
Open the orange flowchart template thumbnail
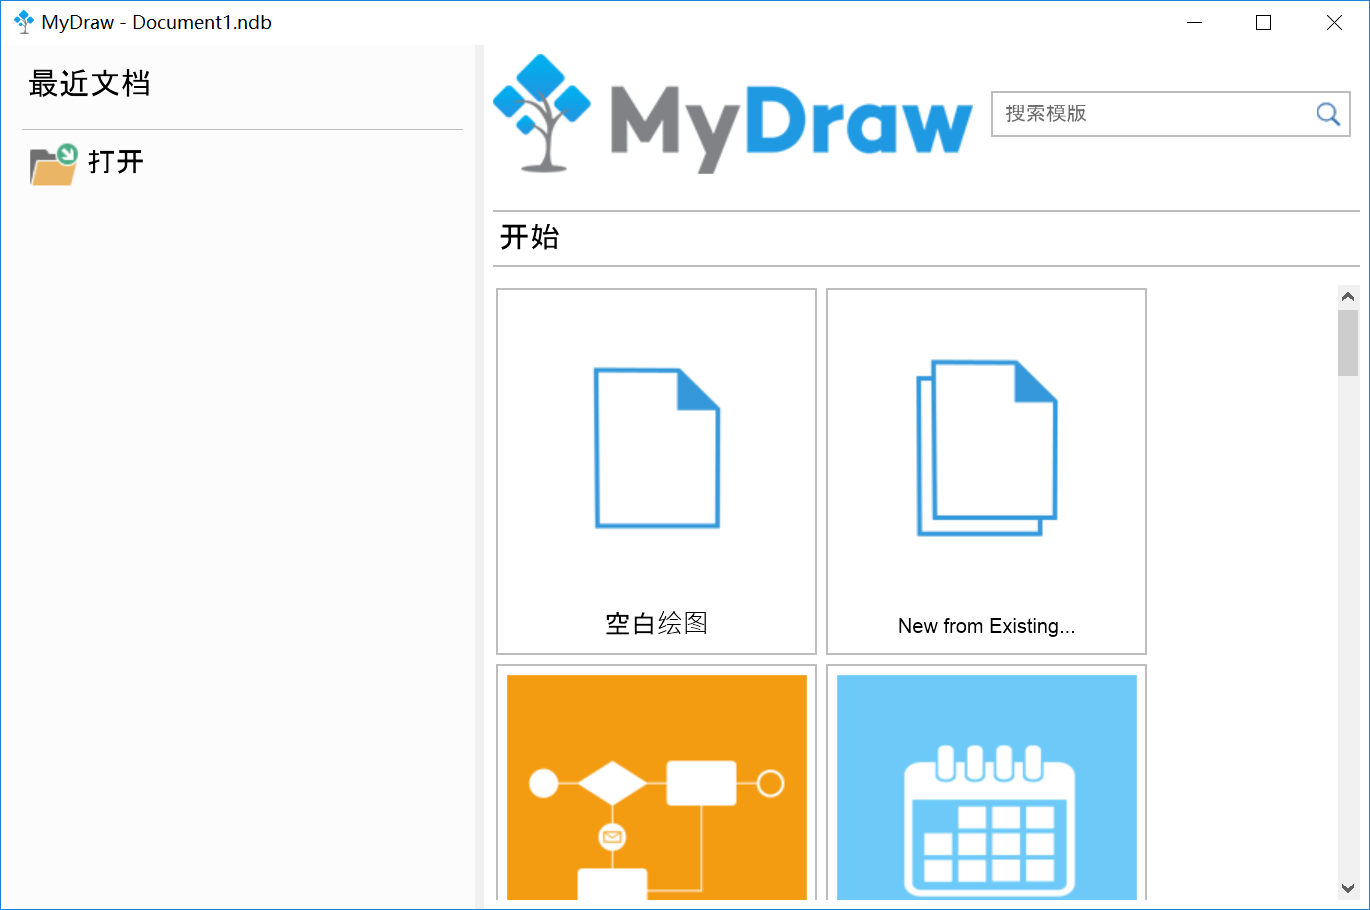pyautogui.click(x=657, y=787)
